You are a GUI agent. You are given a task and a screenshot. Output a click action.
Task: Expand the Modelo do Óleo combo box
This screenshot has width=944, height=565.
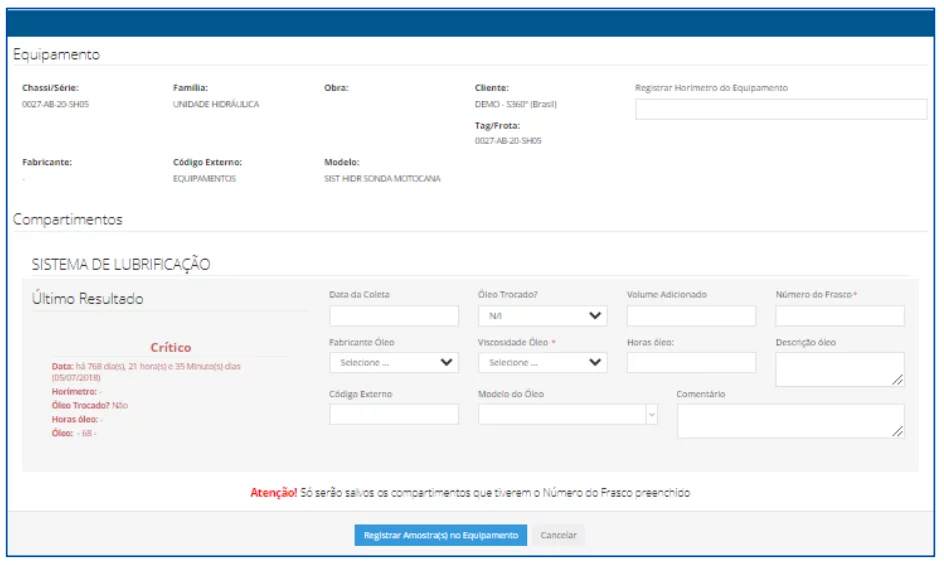567,414
